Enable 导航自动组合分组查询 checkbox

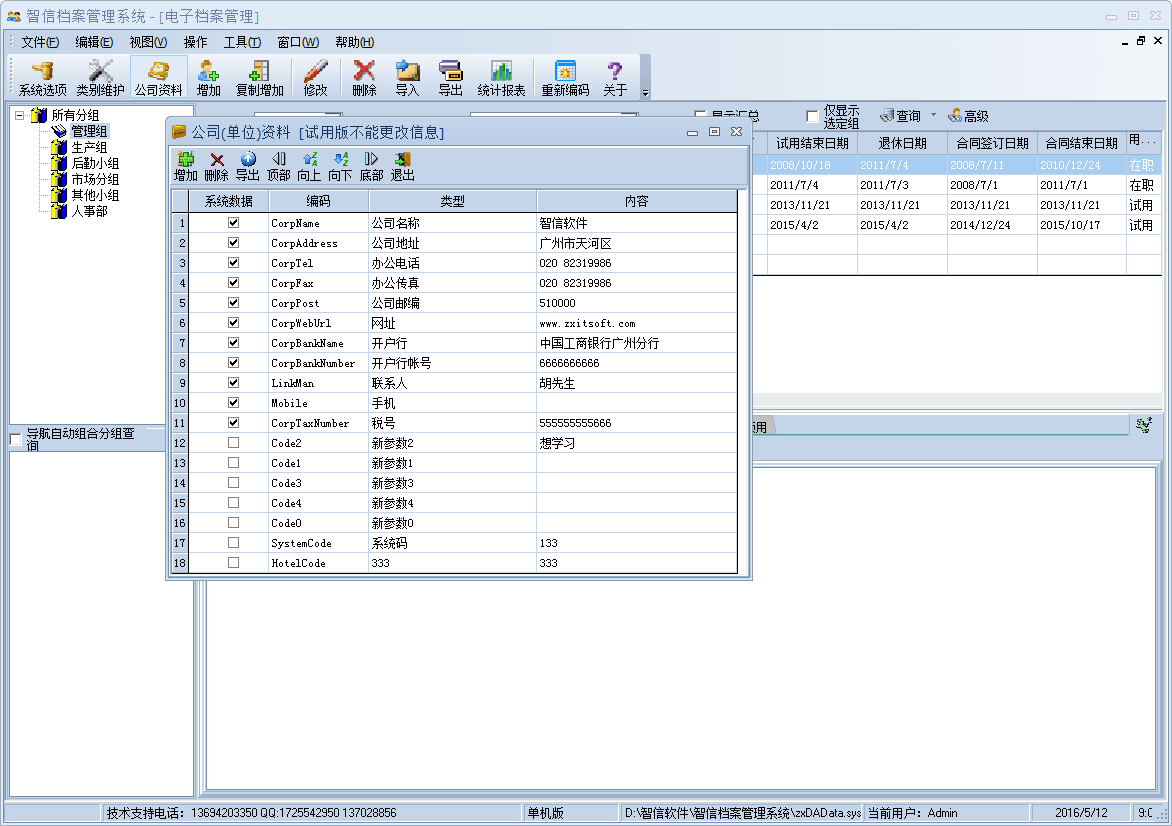click(16, 440)
